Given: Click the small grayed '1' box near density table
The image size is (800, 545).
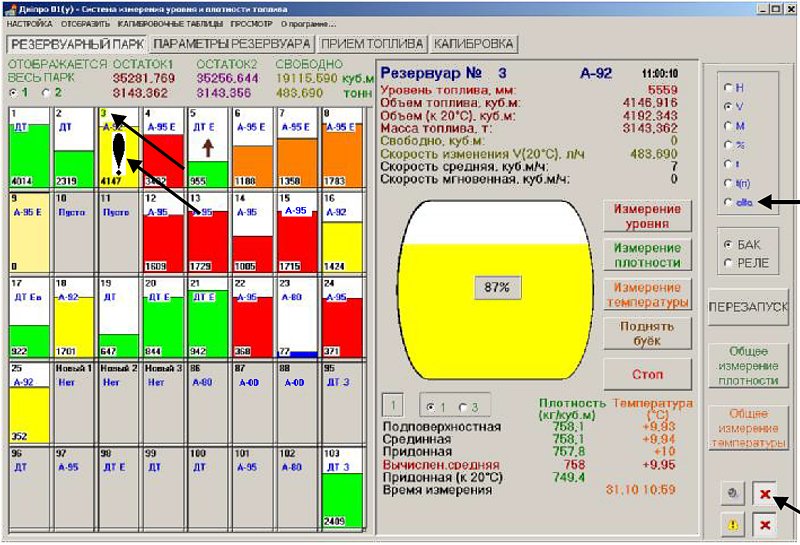Looking at the screenshot, I should coord(393,406).
